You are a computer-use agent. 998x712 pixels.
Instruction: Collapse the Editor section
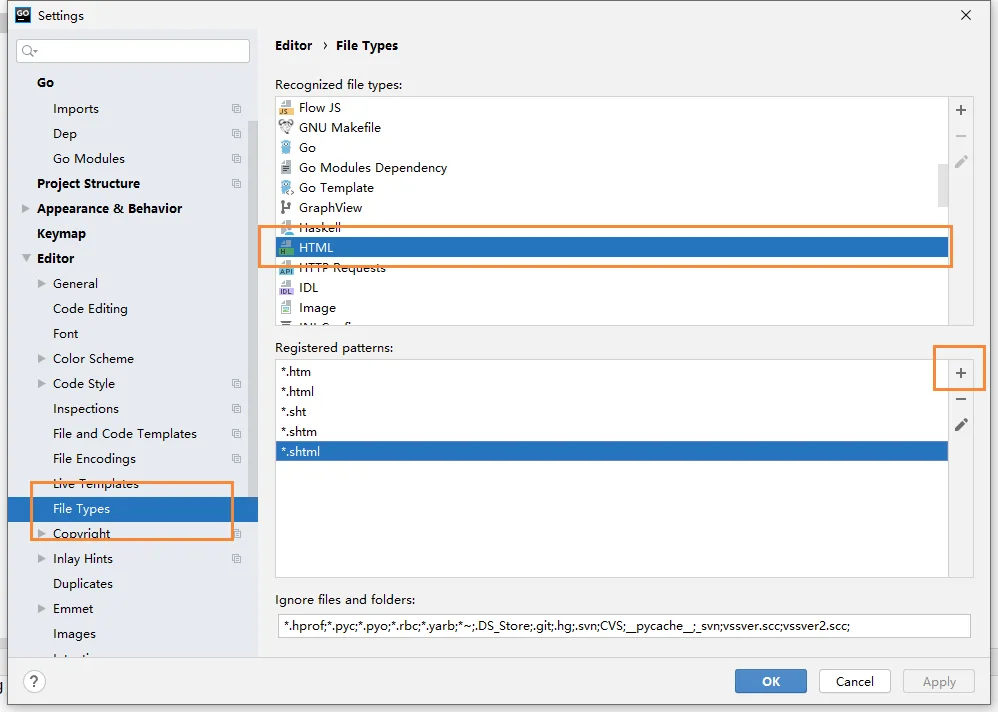point(26,258)
